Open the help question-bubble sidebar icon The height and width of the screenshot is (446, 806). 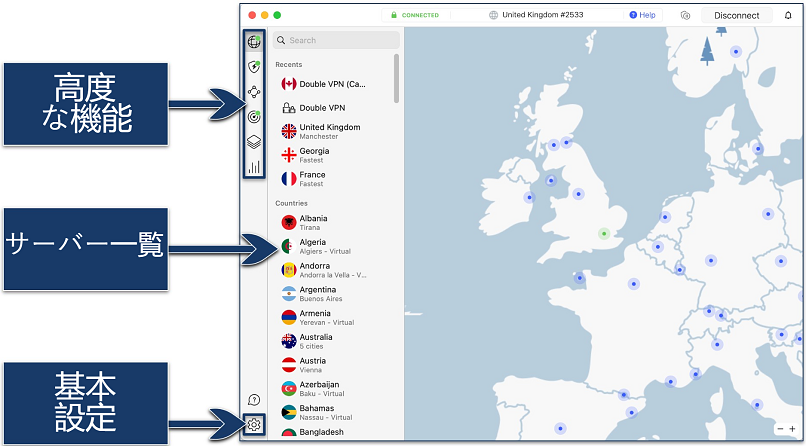pos(254,400)
